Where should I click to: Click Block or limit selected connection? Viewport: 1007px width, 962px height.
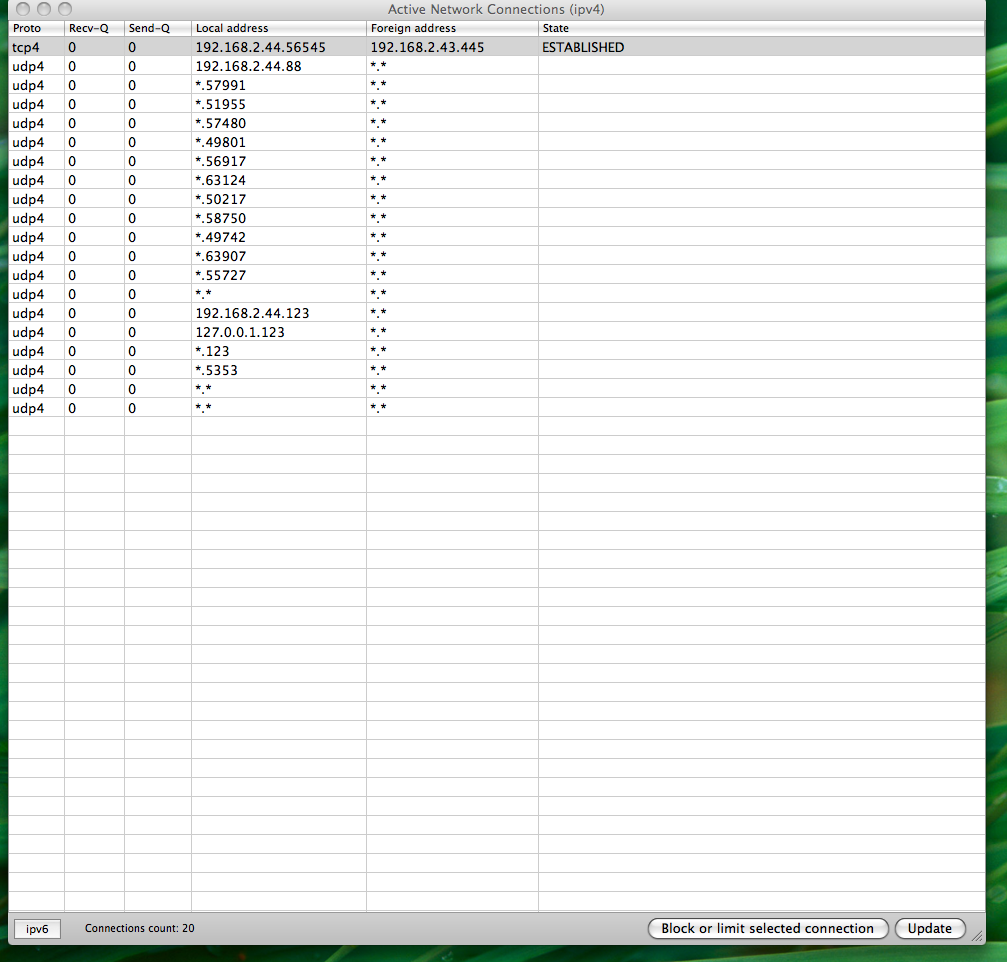767,929
